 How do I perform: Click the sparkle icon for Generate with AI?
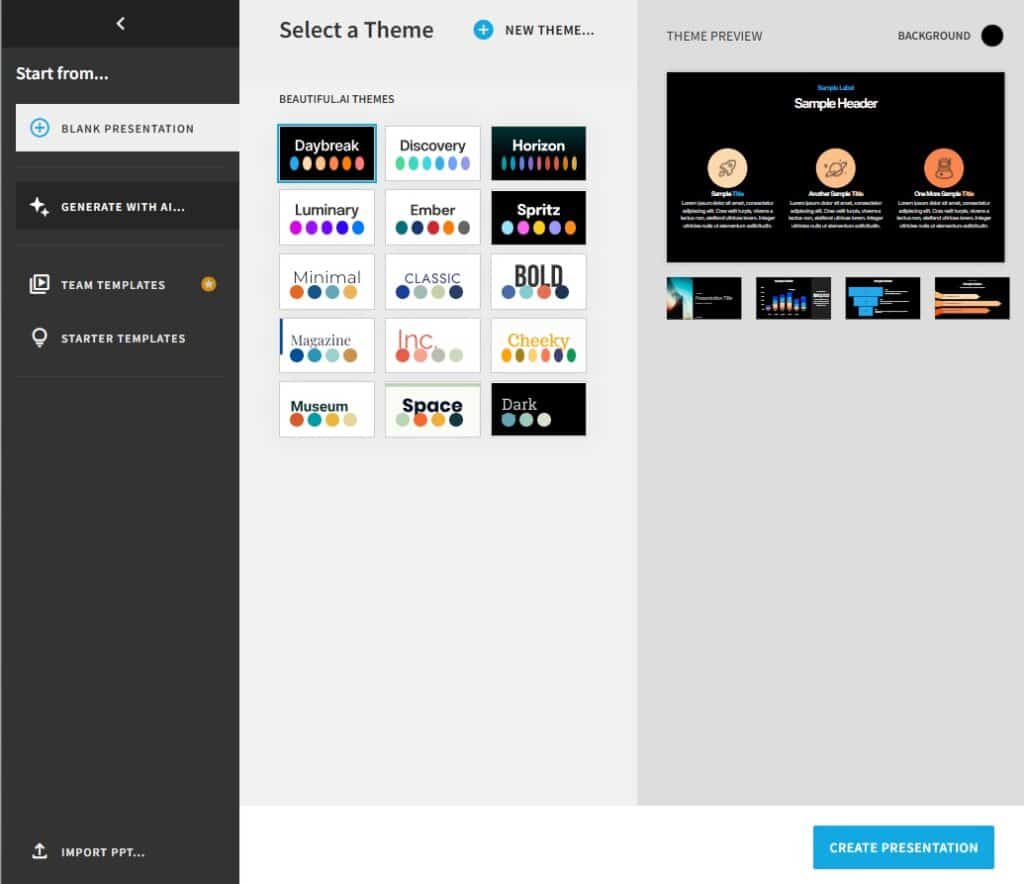[39, 207]
